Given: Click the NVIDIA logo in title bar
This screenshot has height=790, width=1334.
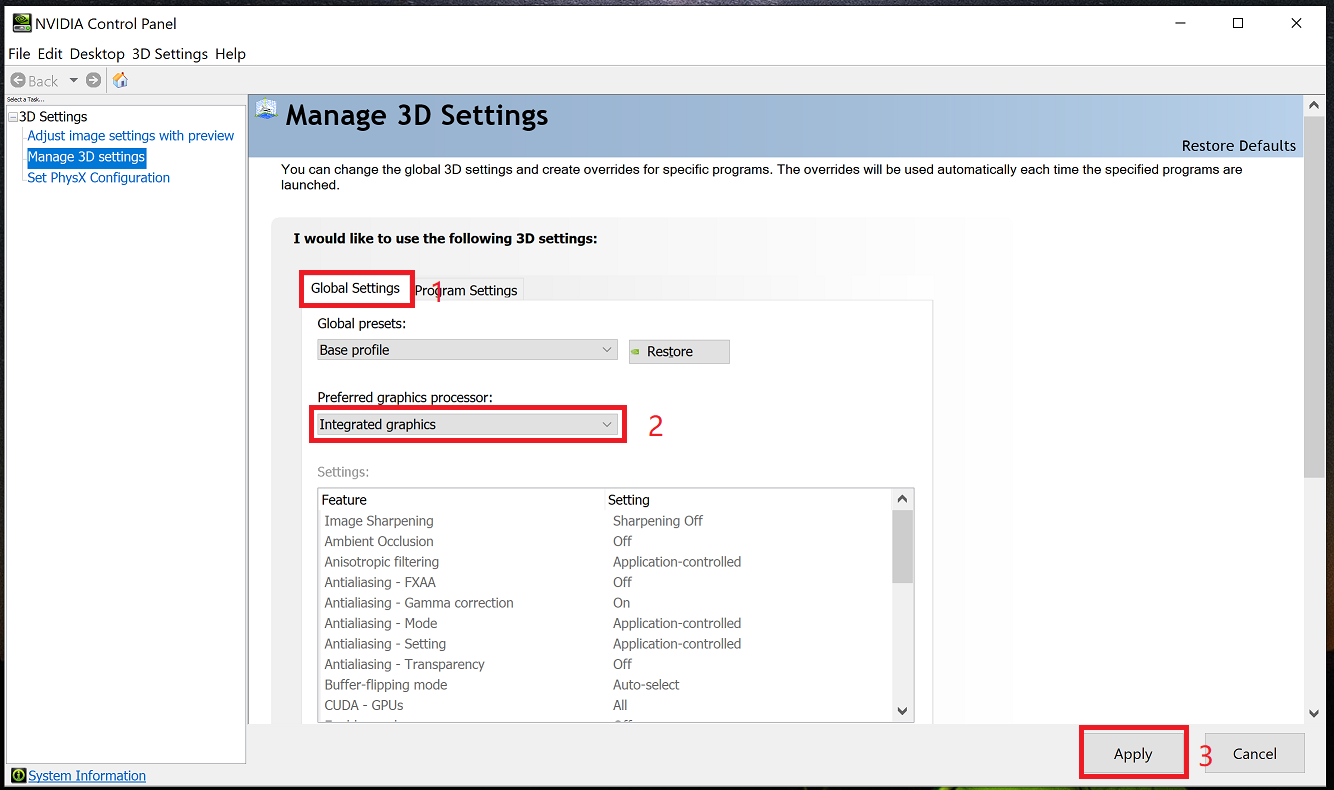Looking at the screenshot, I should [21, 23].
